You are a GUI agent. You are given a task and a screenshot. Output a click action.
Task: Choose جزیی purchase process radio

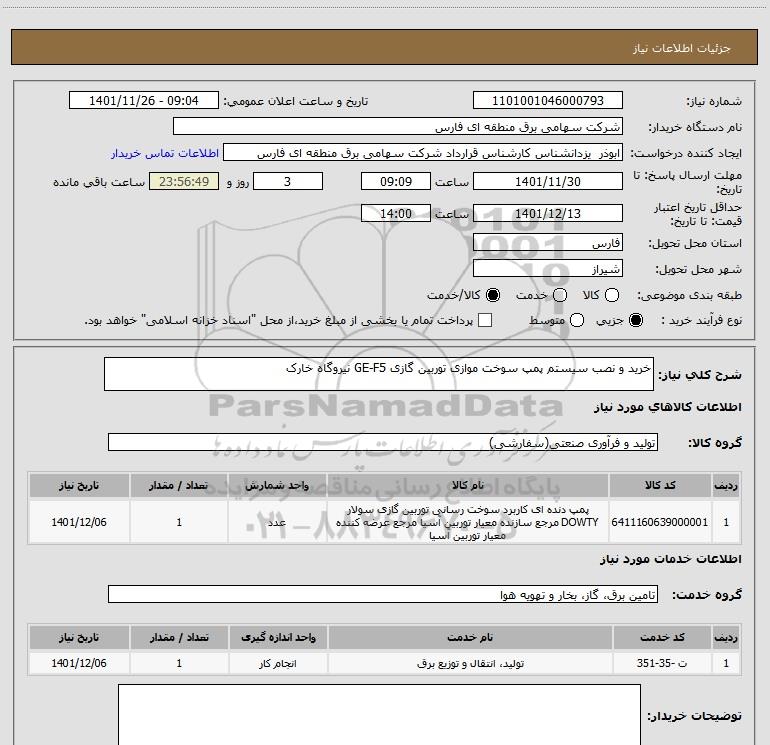click(x=635, y=320)
